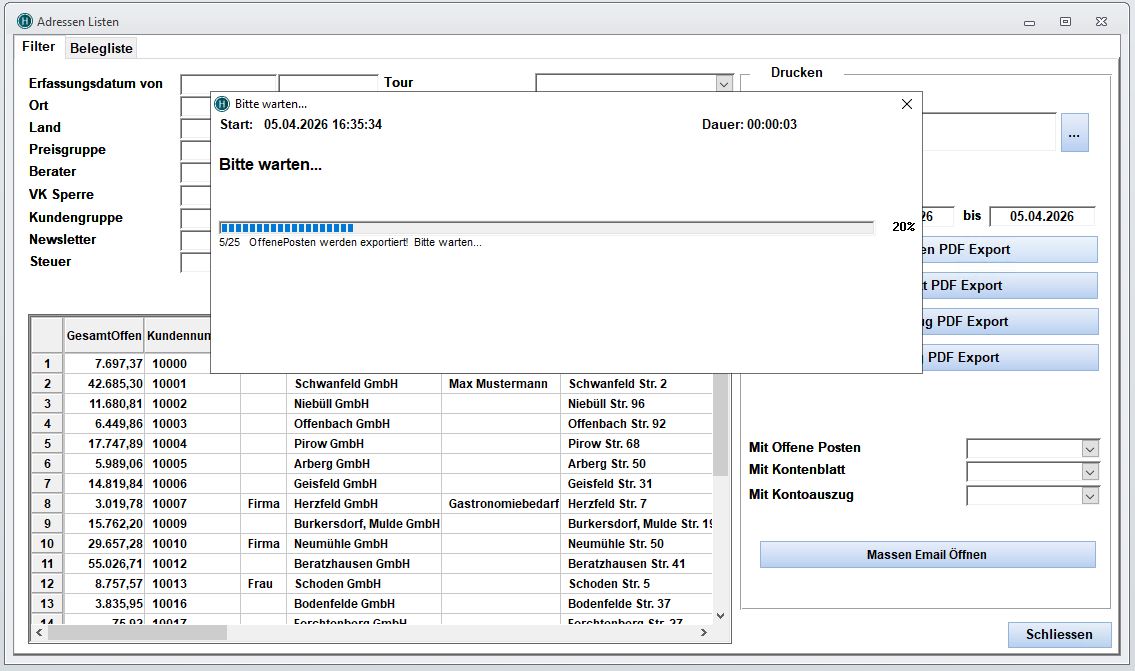1135x671 pixels.
Task: Select the Niebüll GmbH table row
Action: 331,404
